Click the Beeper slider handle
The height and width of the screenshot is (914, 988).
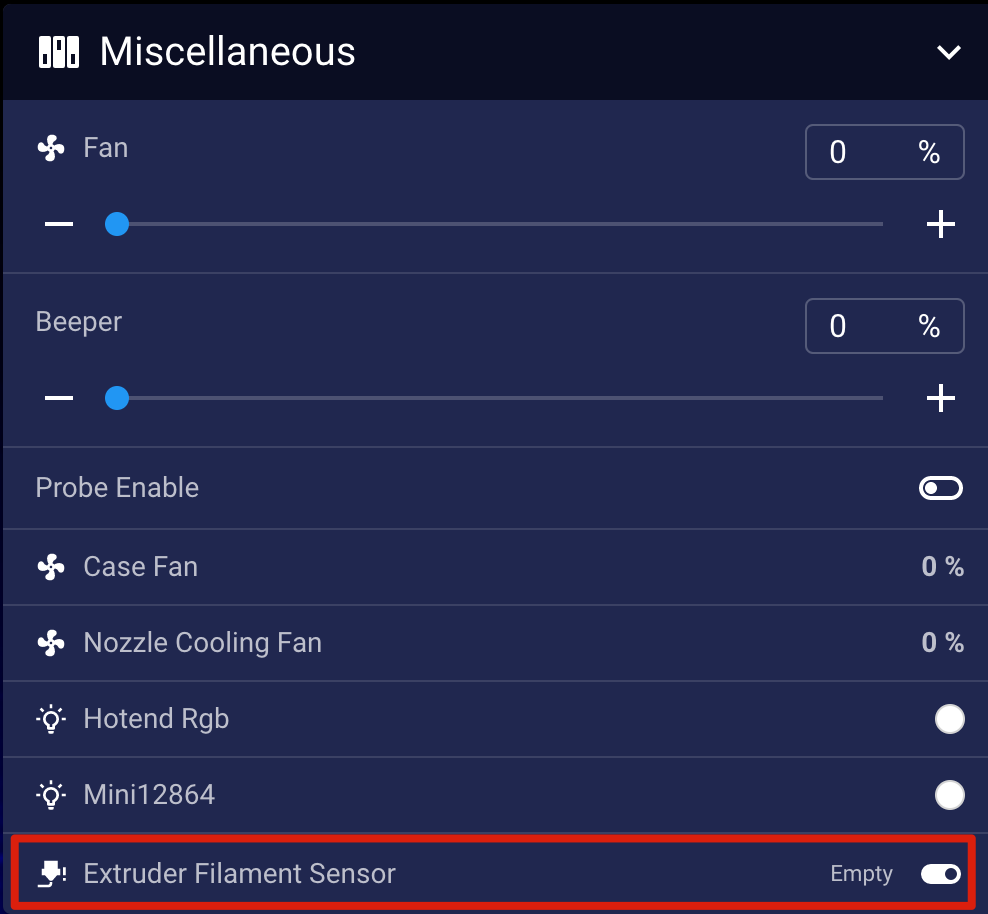(117, 399)
